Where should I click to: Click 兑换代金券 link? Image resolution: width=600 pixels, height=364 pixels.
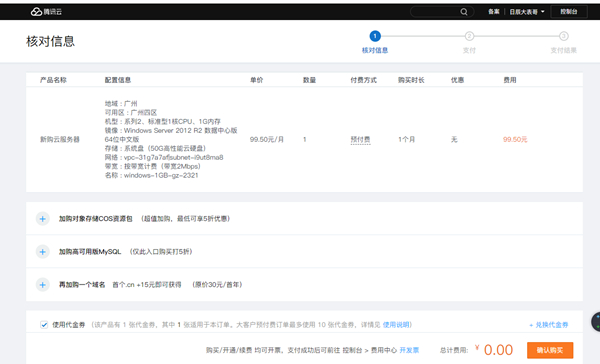click(549, 325)
